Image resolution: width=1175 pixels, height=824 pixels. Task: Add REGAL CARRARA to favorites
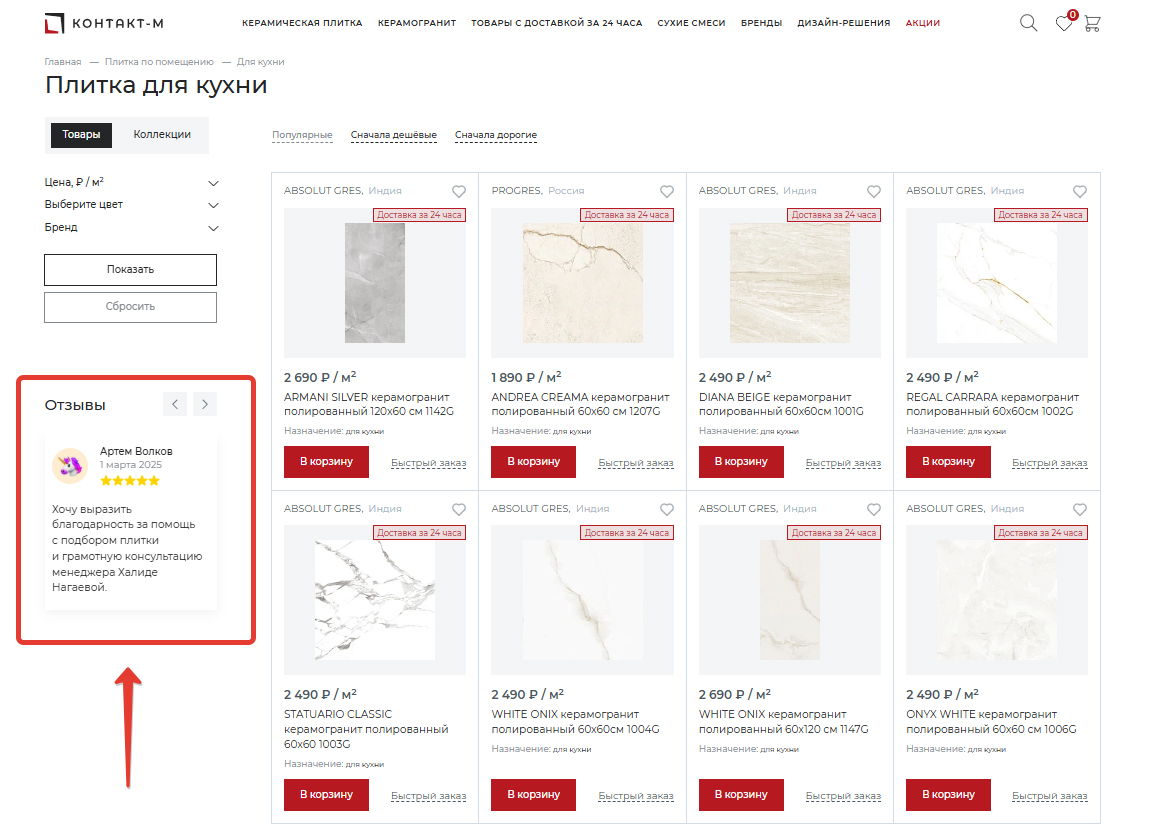(1080, 191)
